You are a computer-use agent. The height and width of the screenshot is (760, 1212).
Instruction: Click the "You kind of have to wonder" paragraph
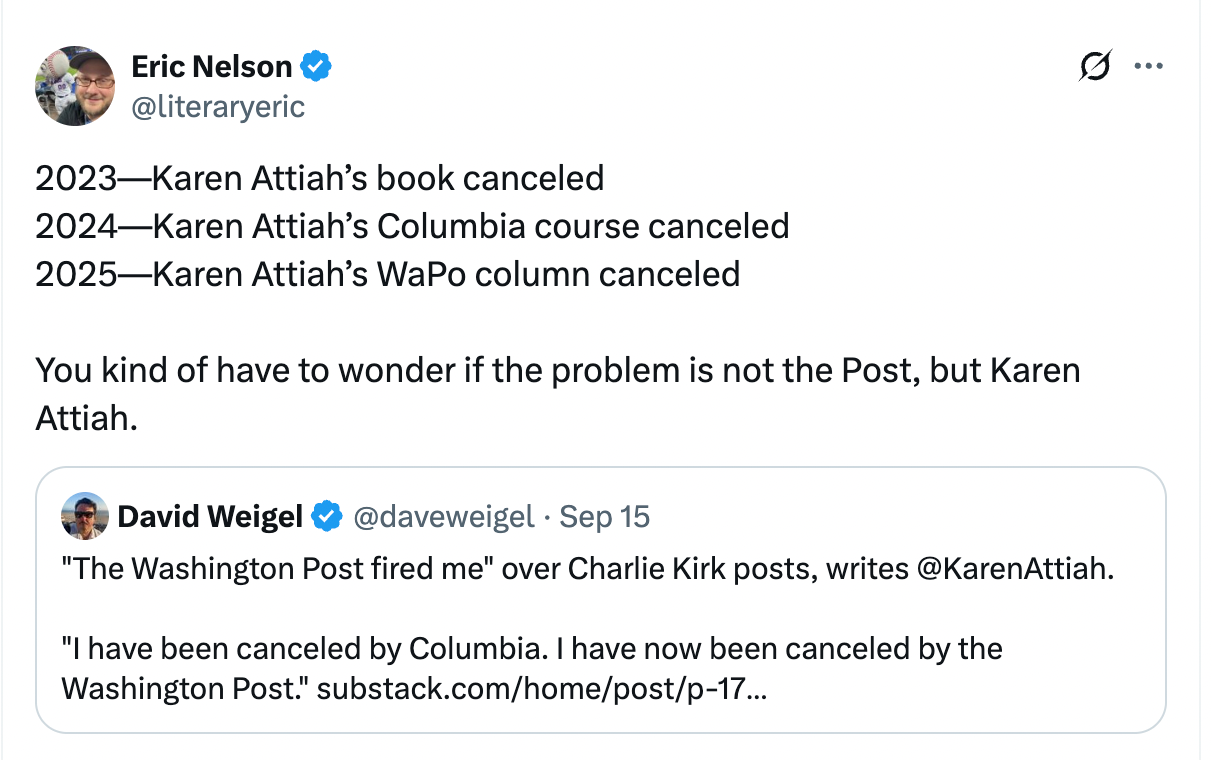click(558, 394)
